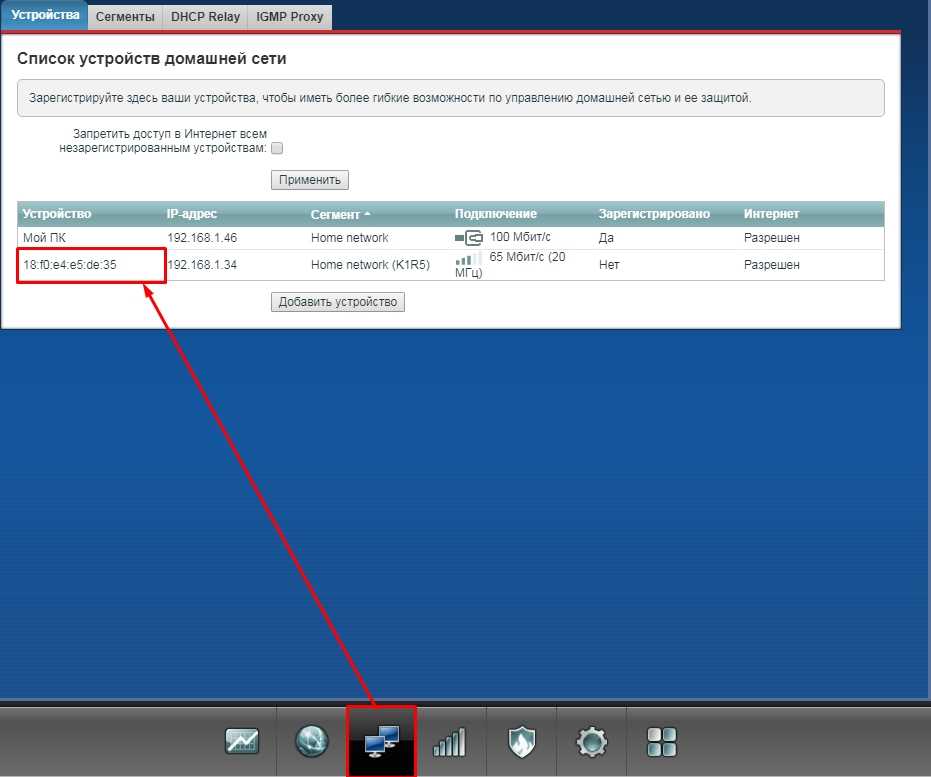The image size is (931, 777).
Task: Open the Applications four-squares icon
Action: (661, 741)
